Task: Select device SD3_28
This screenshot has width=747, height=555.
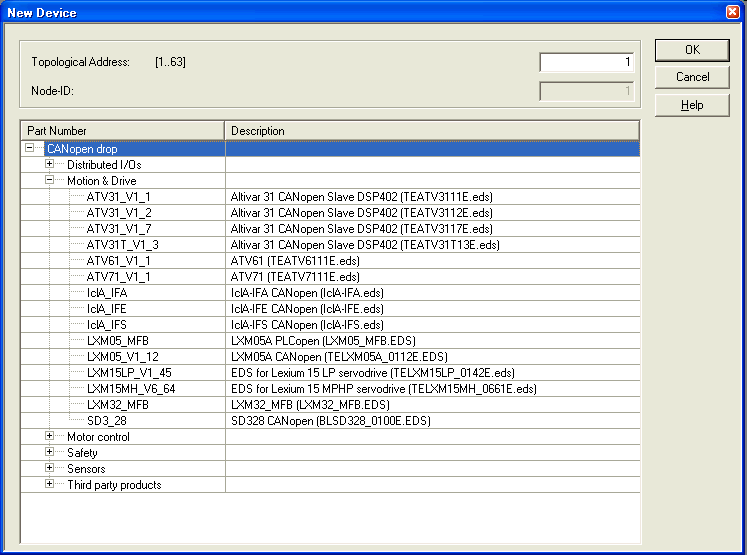Action: (107, 421)
